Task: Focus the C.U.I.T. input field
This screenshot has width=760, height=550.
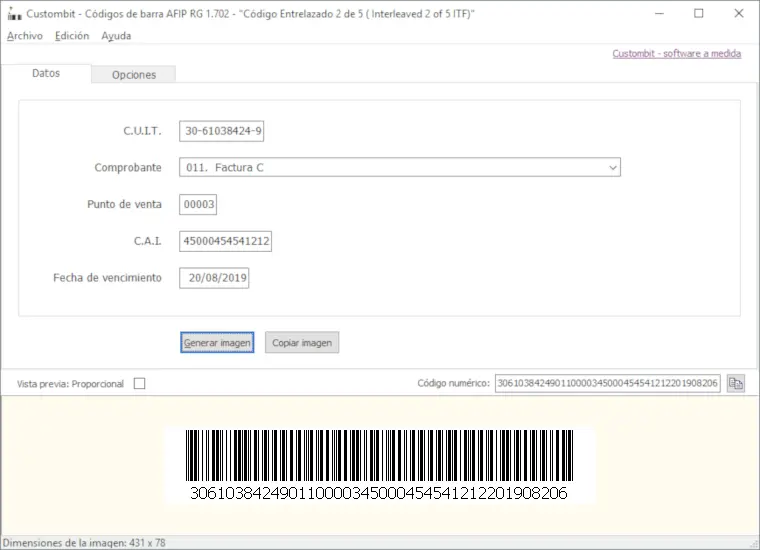Action: 222,131
